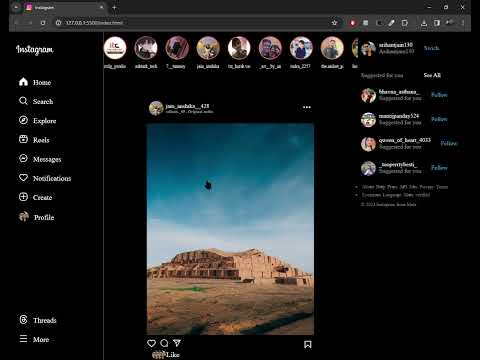Click Create in the sidebar
Screen dimensions: 480x360
tap(36, 197)
